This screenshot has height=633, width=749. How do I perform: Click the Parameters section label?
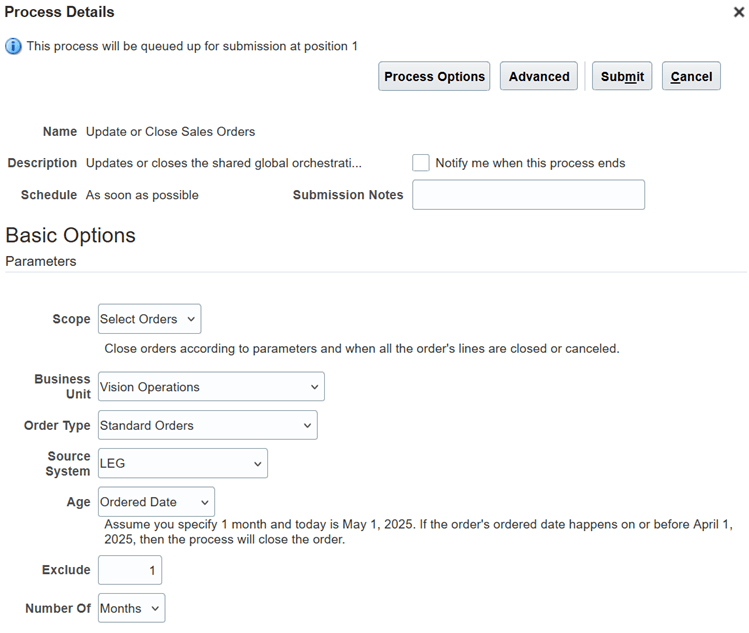[41, 261]
